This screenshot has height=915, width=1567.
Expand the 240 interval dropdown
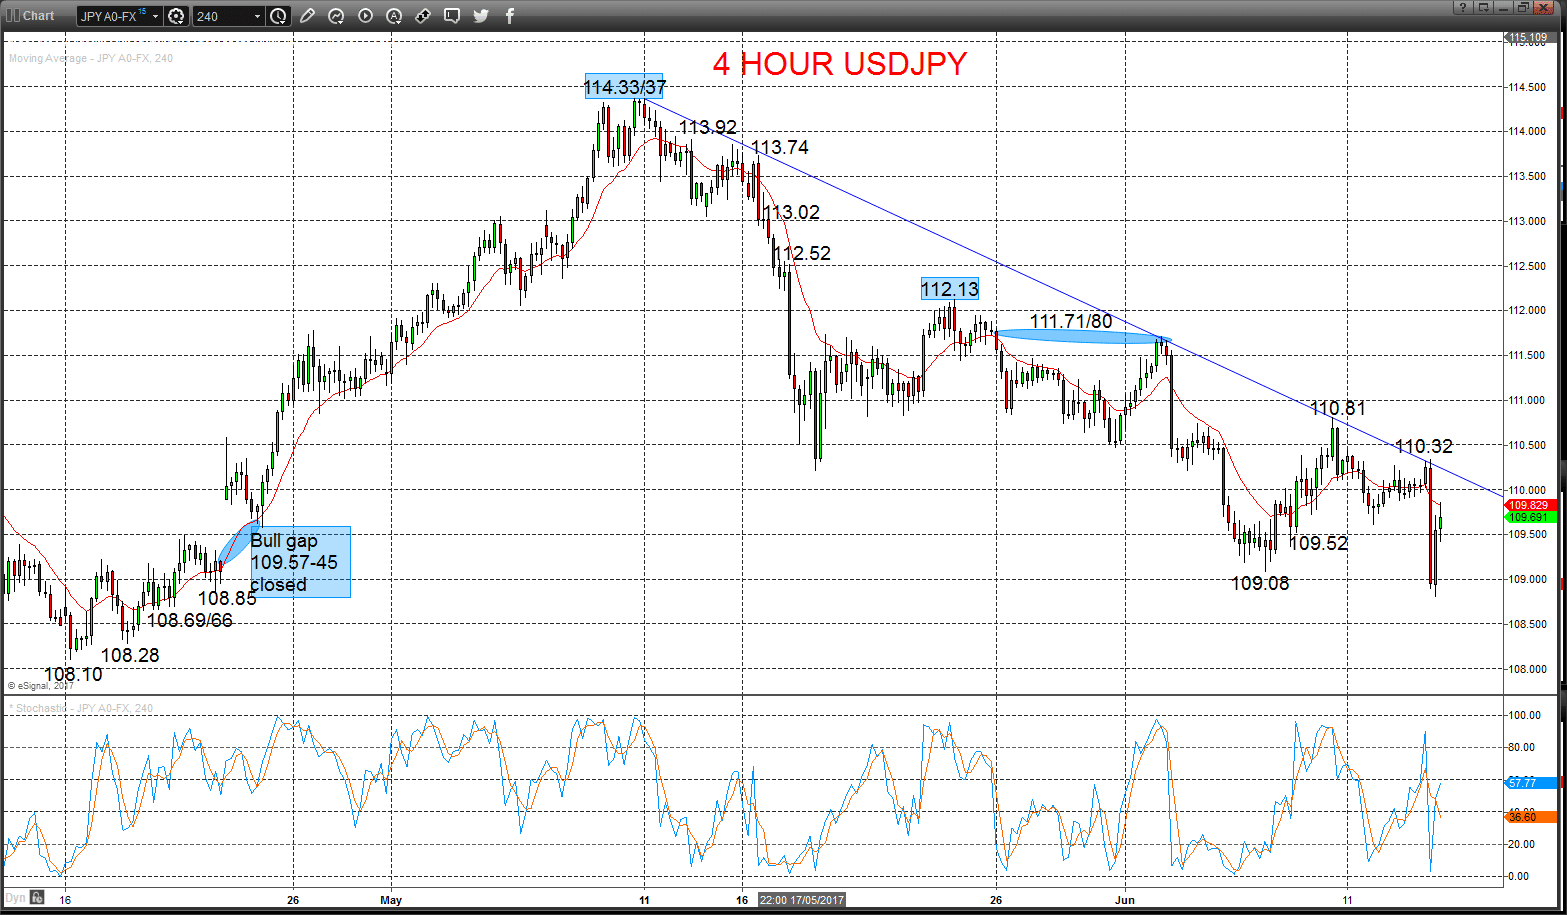[257, 16]
